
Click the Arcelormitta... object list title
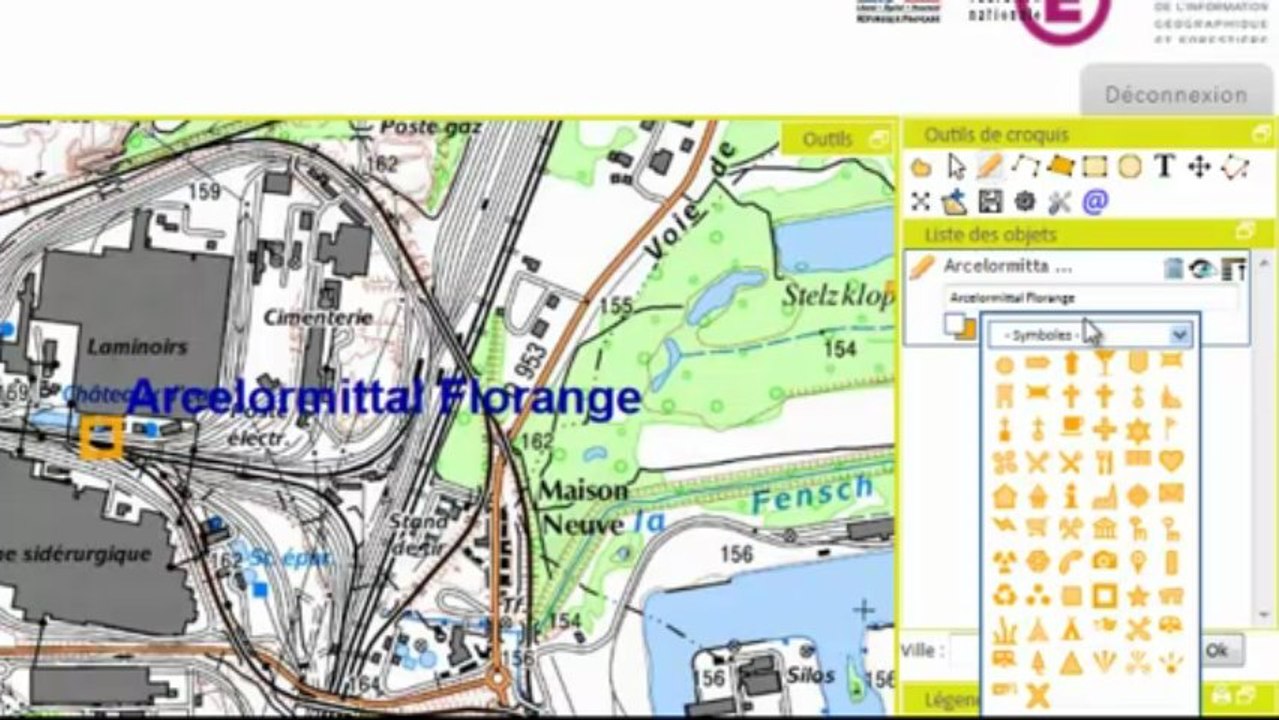1008,267
